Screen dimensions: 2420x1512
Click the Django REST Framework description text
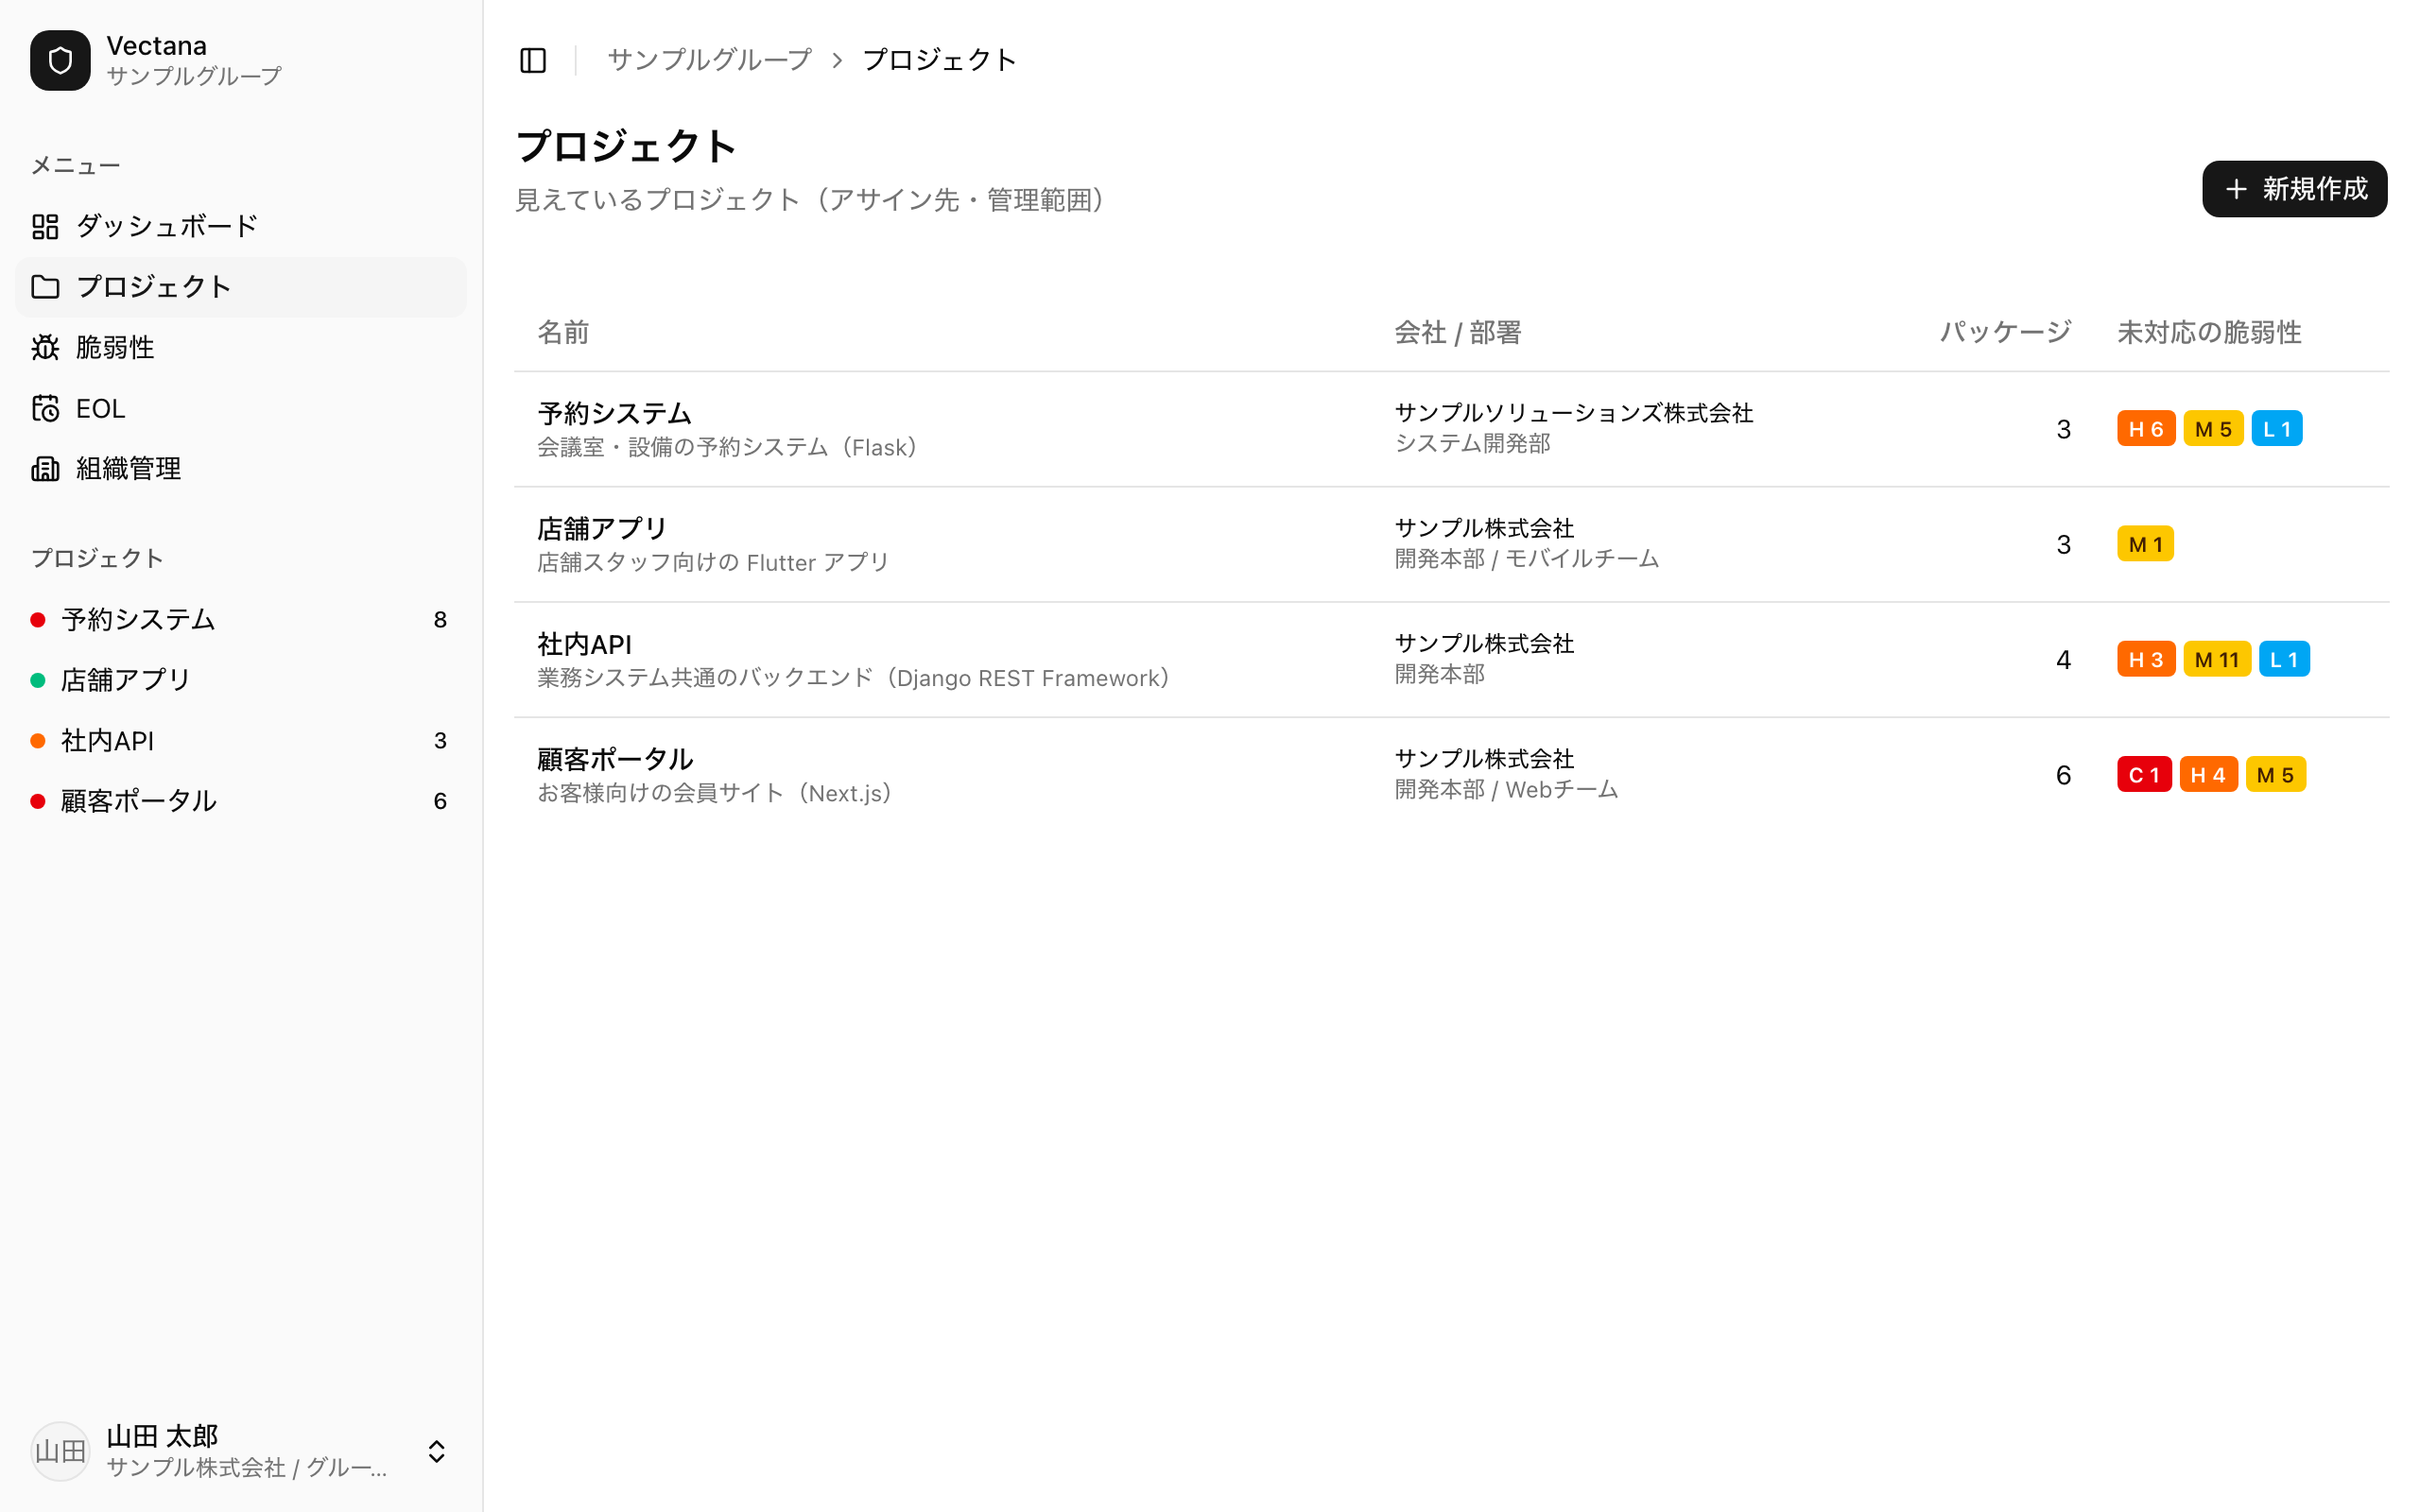853,678
